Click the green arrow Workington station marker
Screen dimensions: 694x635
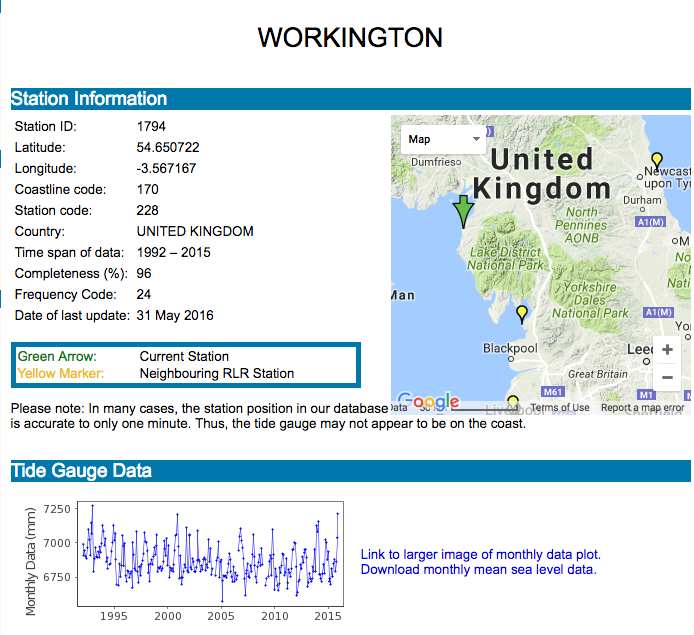463,212
